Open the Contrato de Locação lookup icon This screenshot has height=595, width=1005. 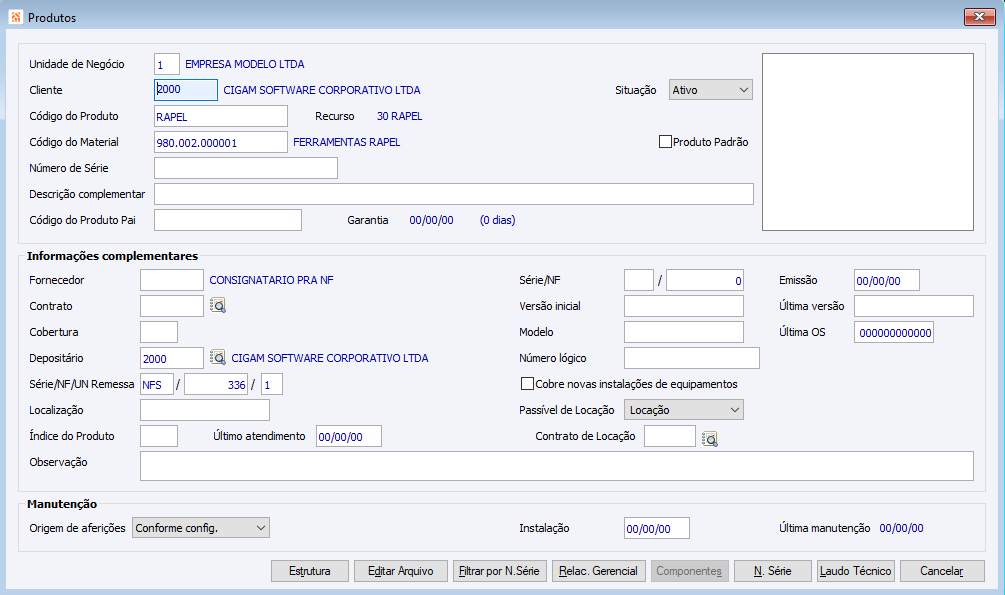(710, 439)
